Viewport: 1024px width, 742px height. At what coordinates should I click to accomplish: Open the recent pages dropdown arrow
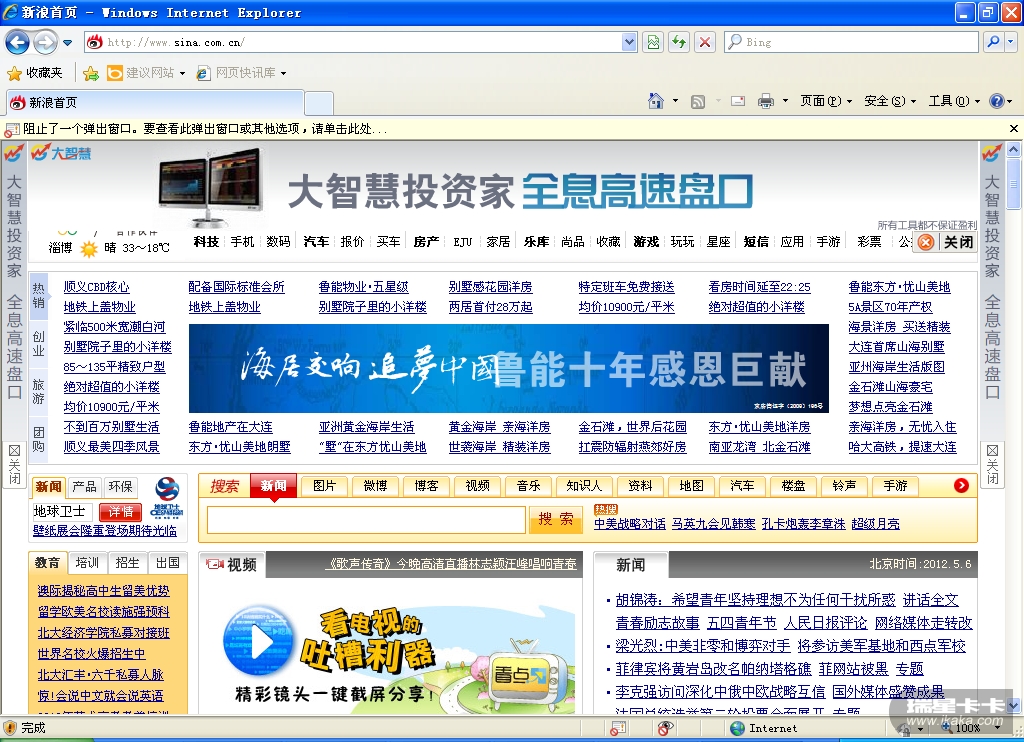click(x=67, y=43)
